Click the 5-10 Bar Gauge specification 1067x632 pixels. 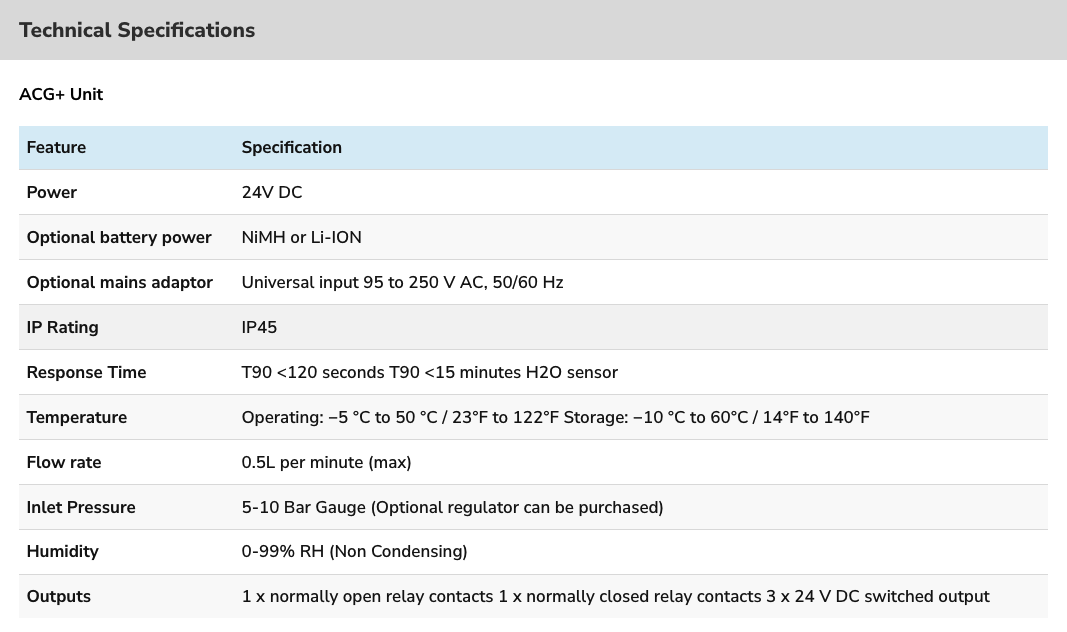coord(453,508)
